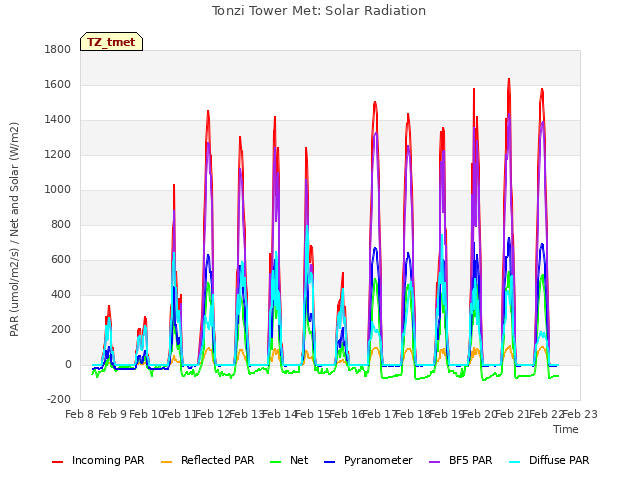Image resolution: width=640 pixels, height=480 pixels.
Task: Click the Feb 9 x-axis tick label
Action: 113,414
